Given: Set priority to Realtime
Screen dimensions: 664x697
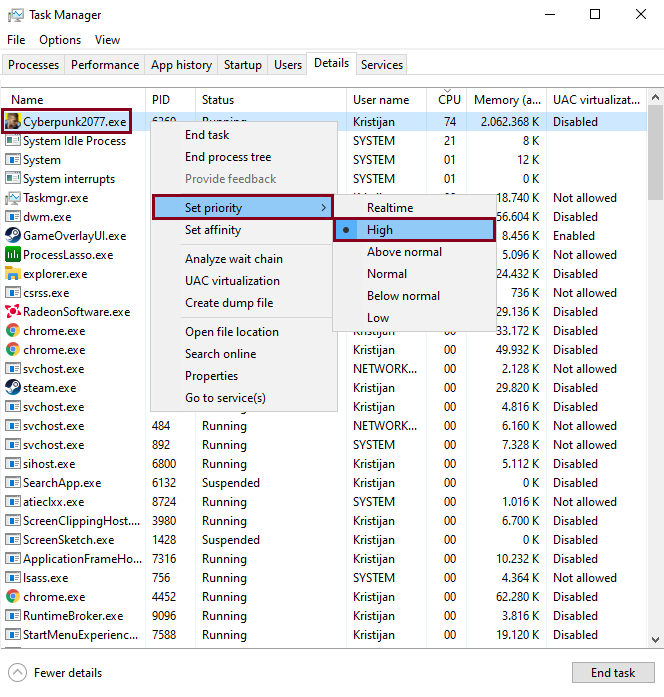Looking at the screenshot, I should tap(414, 208).
